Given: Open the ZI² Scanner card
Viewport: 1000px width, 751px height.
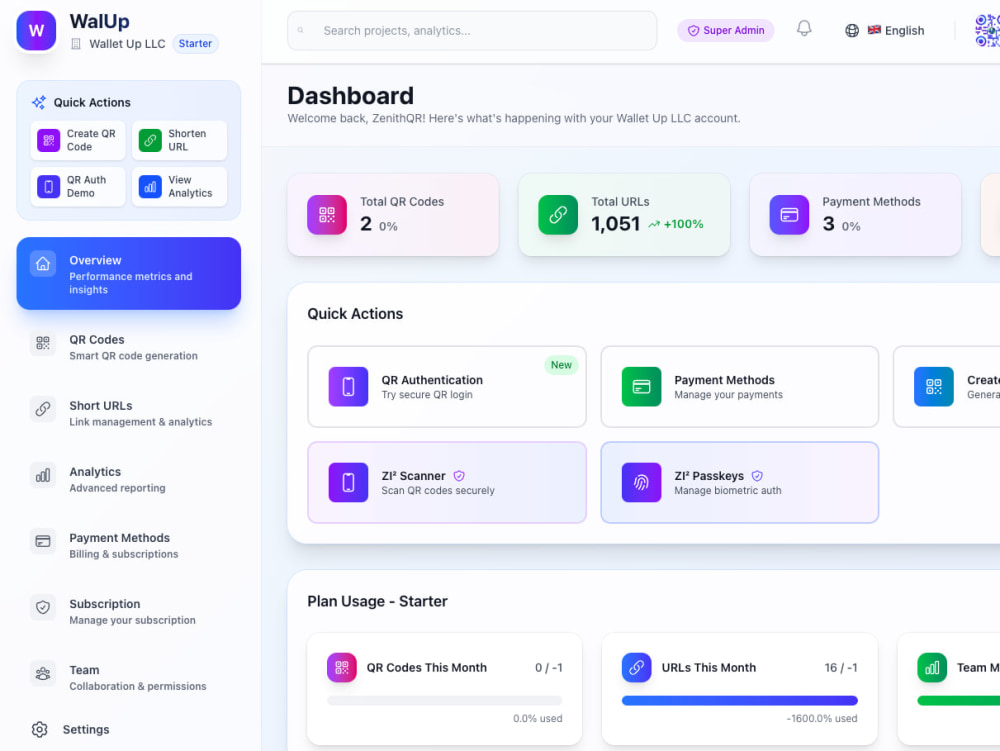Looking at the screenshot, I should pos(447,483).
